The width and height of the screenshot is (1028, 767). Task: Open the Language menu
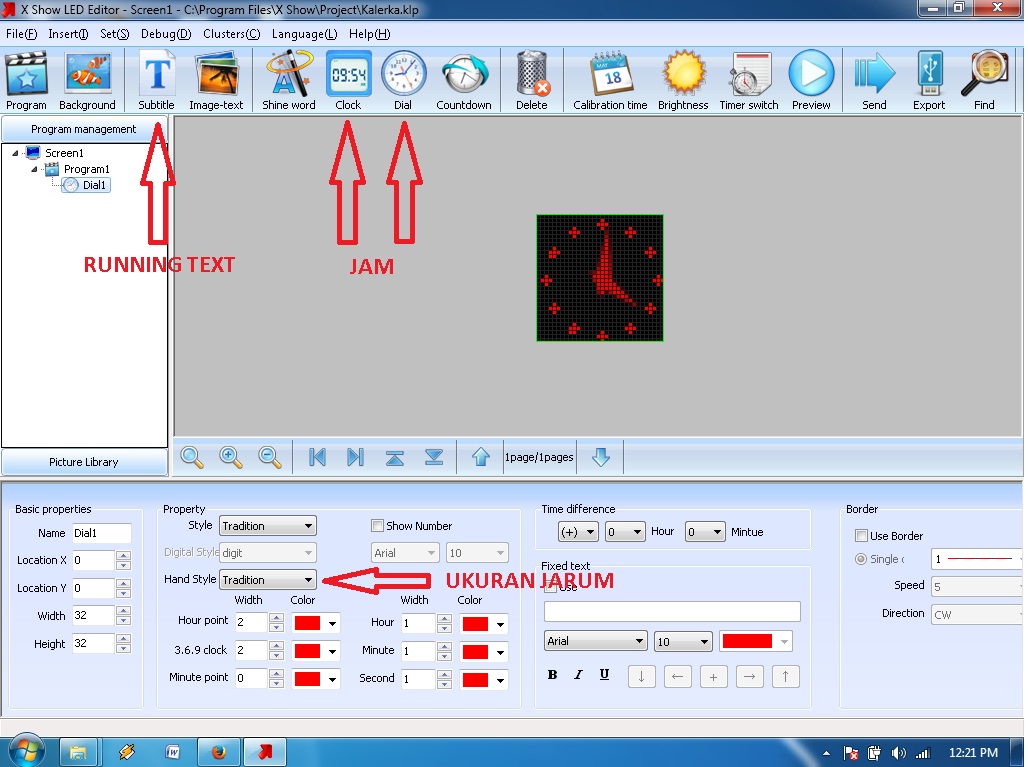tap(304, 33)
